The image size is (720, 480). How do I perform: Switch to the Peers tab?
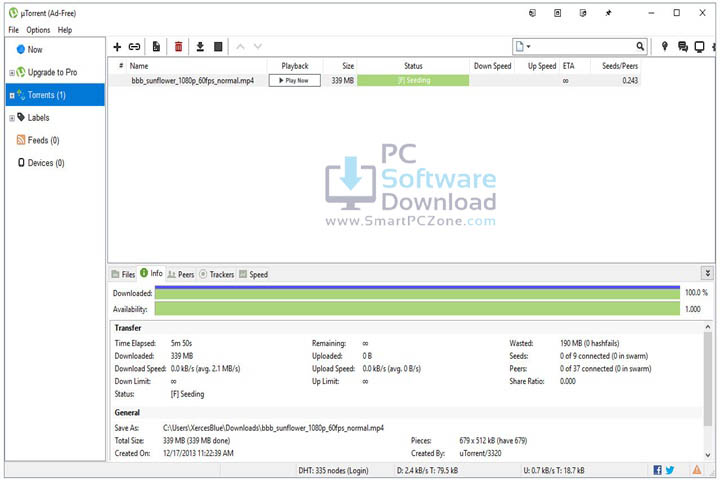pyautogui.click(x=180, y=274)
